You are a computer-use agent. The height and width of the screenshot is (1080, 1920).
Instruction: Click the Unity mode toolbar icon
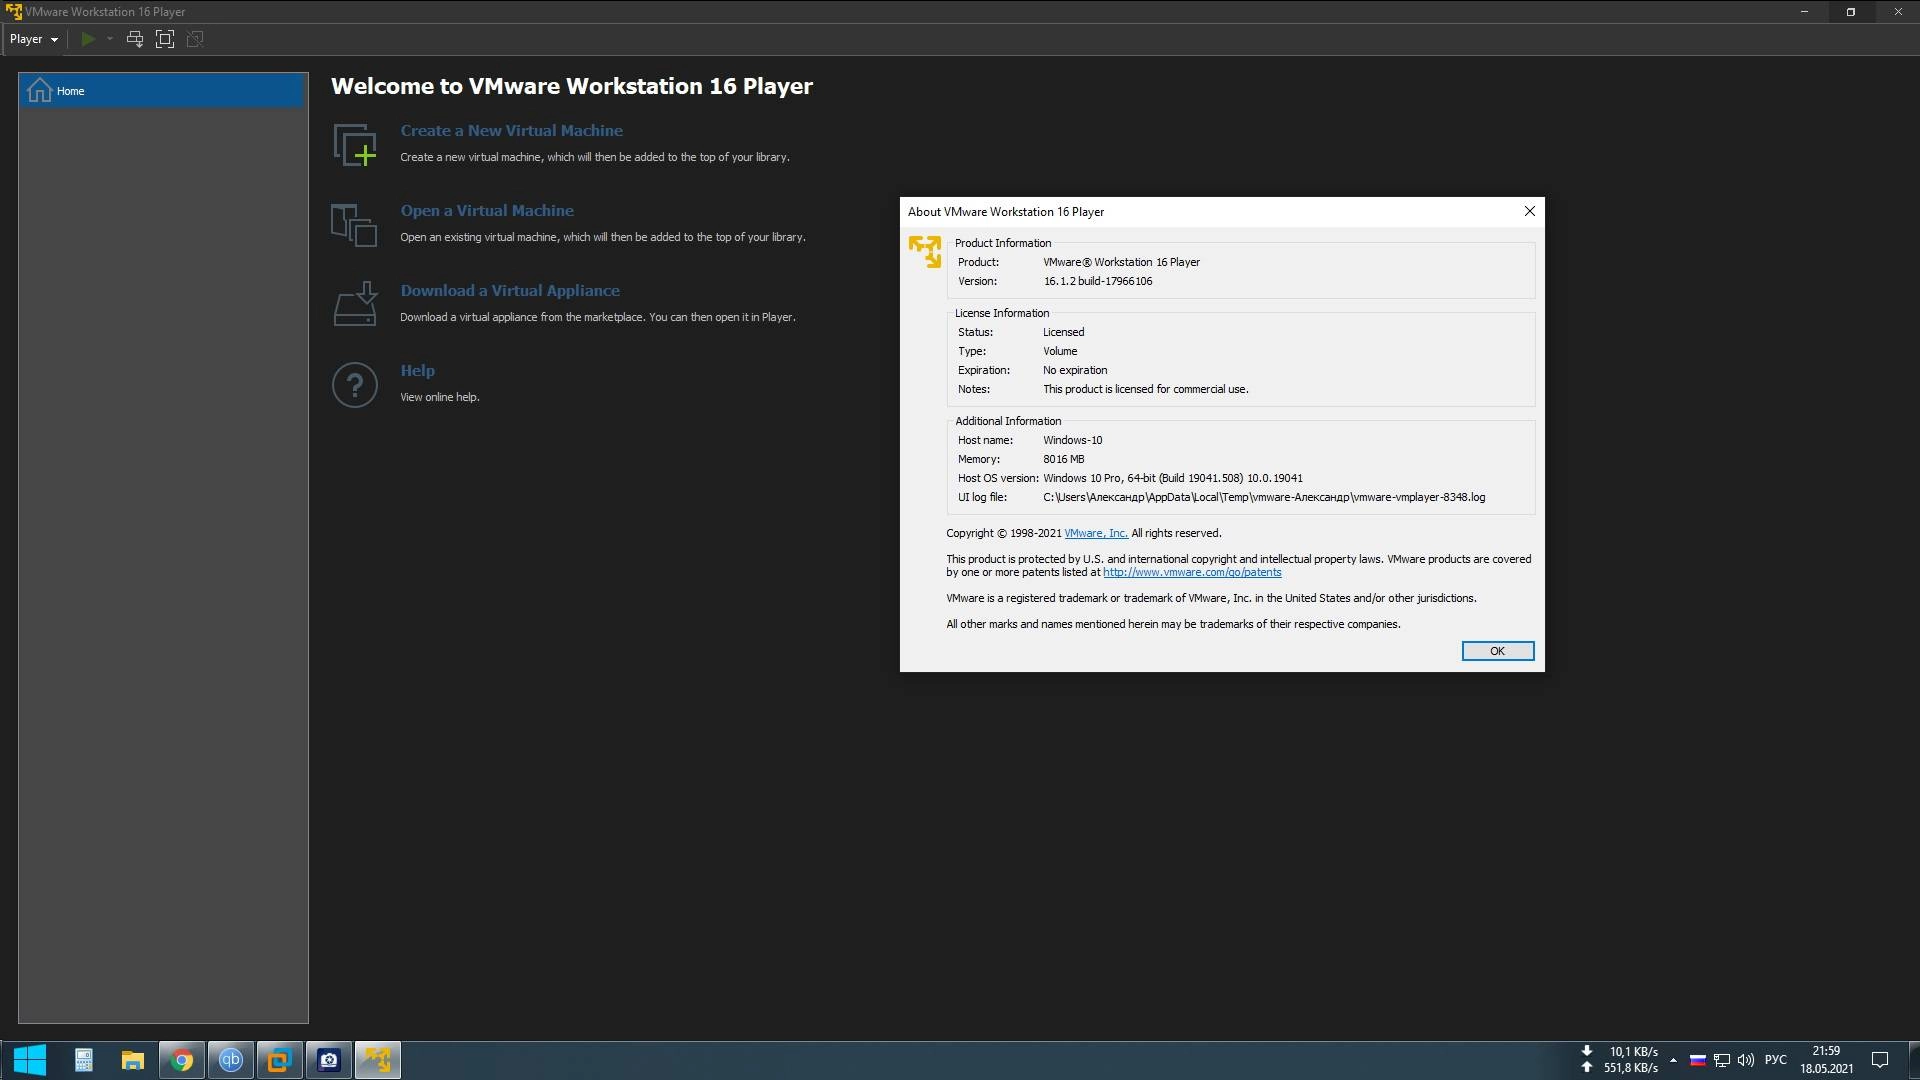point(195,39)
